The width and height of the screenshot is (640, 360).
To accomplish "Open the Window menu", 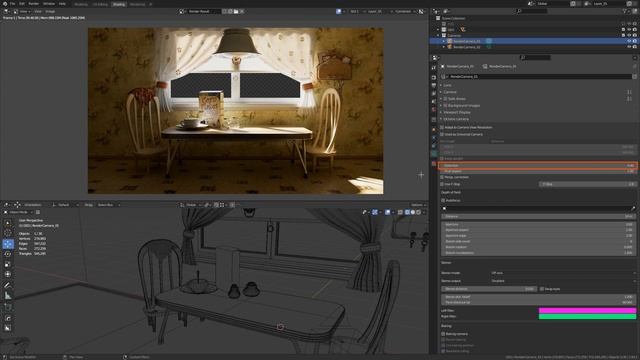I will coord(49,4).
